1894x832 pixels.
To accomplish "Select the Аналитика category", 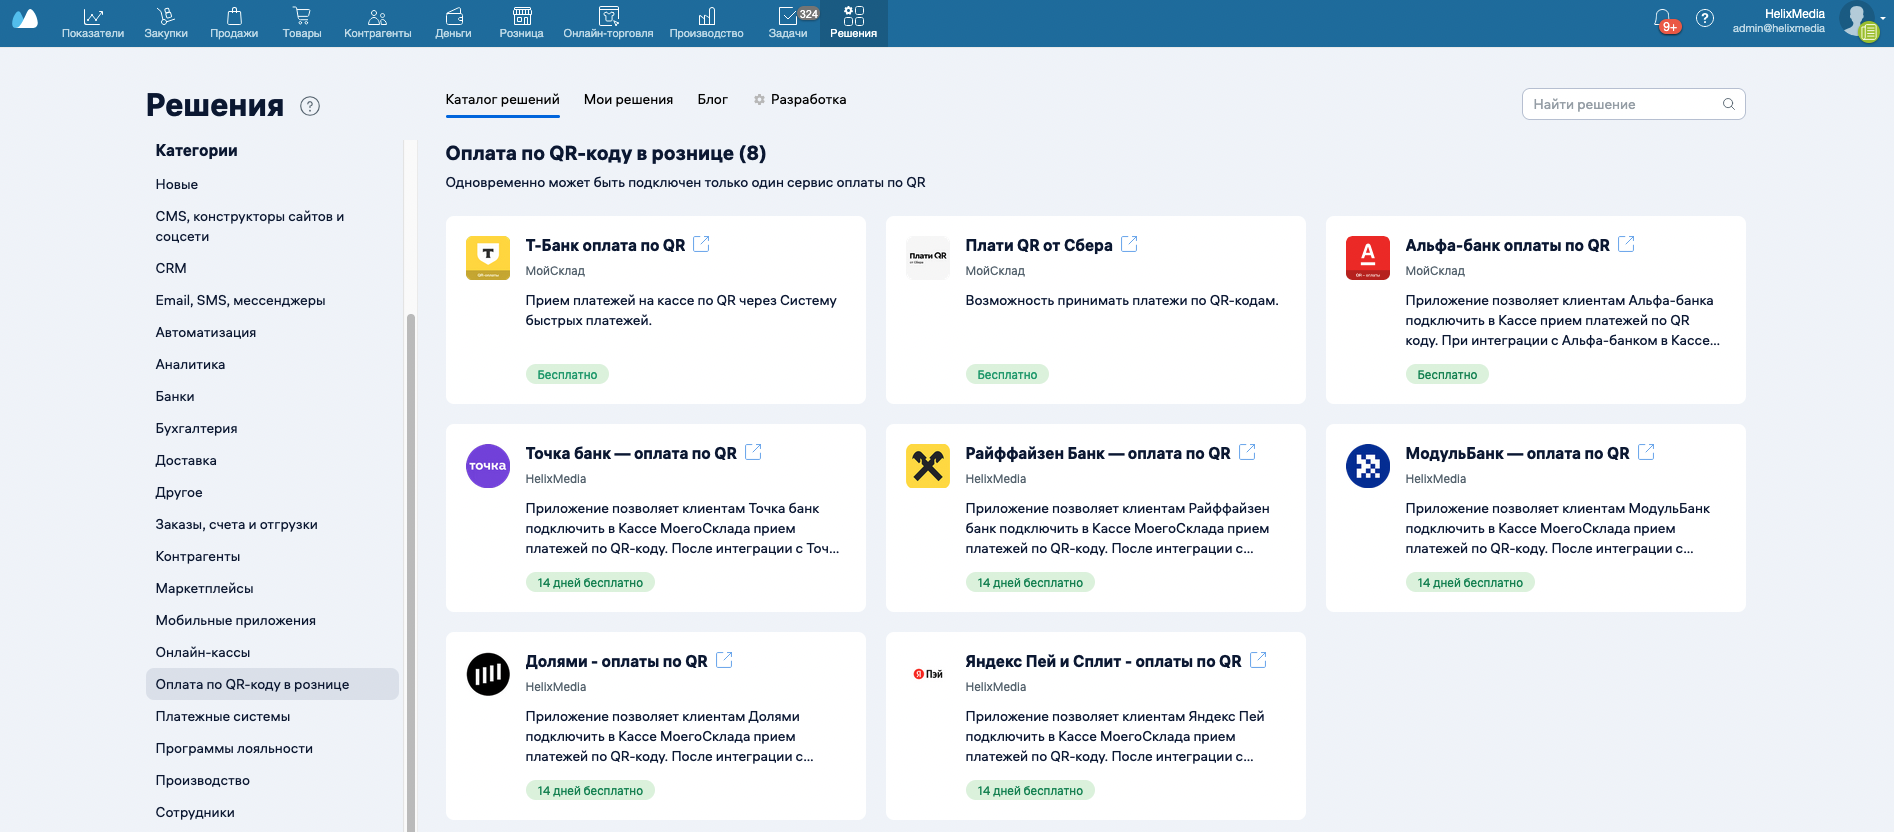I will pos(190,365).
